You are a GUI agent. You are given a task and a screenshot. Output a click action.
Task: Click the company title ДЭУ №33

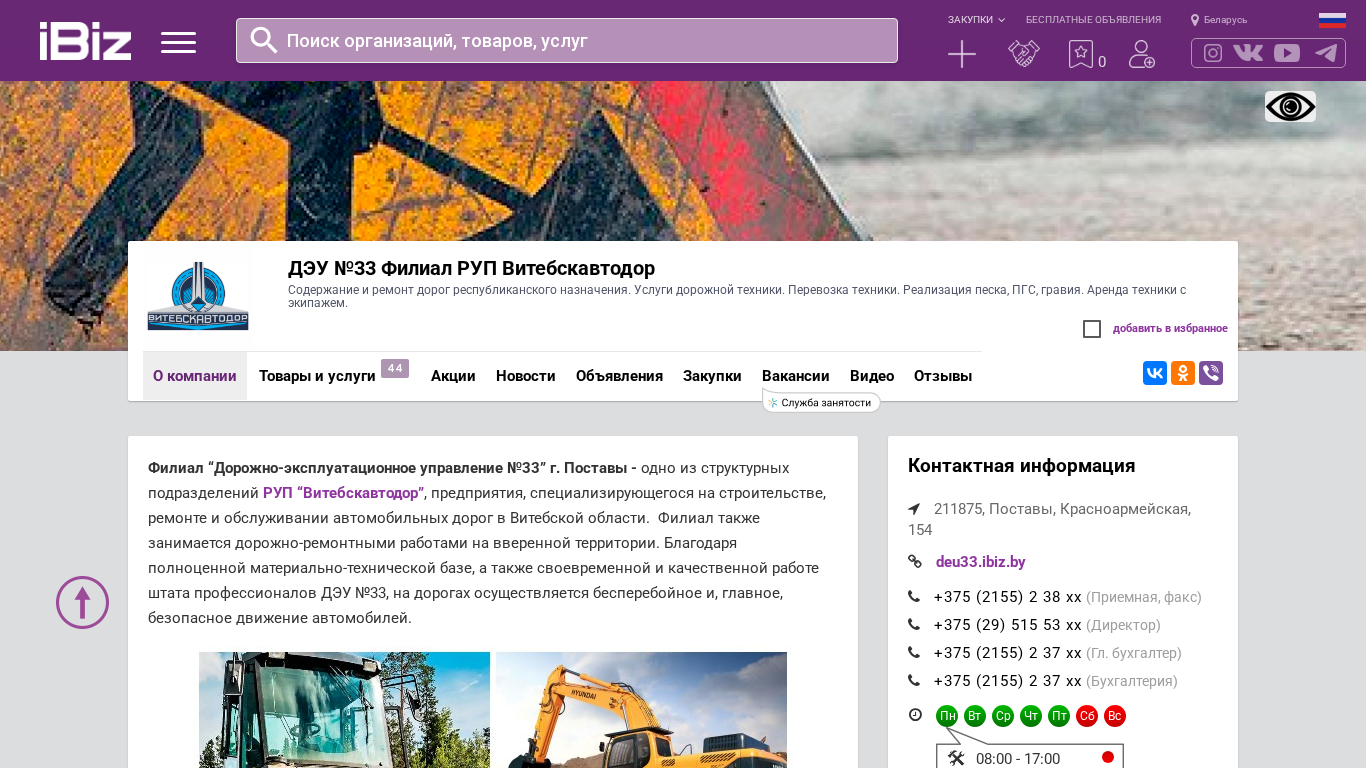click(x=471, y=268)
